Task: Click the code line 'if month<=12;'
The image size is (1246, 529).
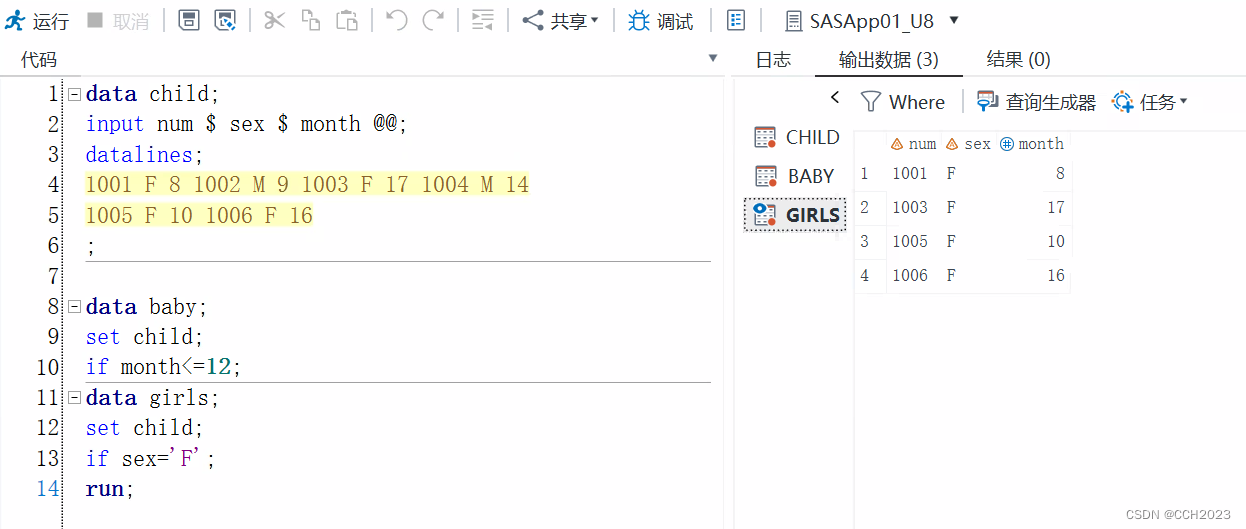Action: pos(164,367)
